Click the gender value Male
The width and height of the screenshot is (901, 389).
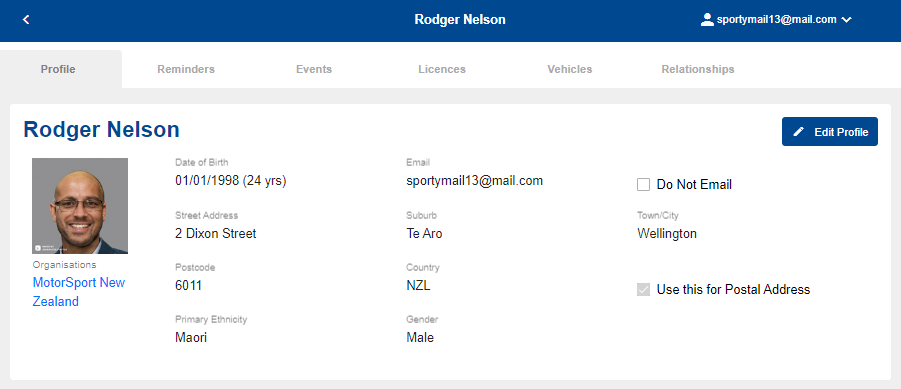[x=420, y=337]
